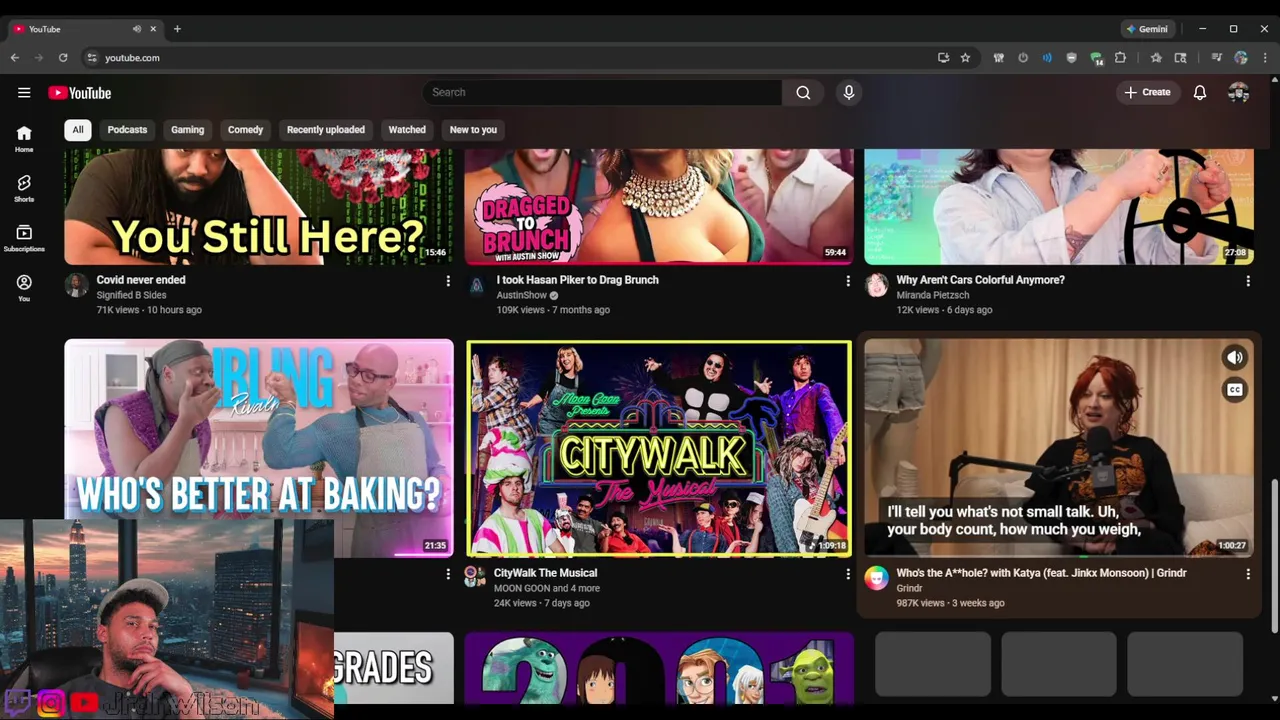Click the Chrome profile avatar

1241,58
